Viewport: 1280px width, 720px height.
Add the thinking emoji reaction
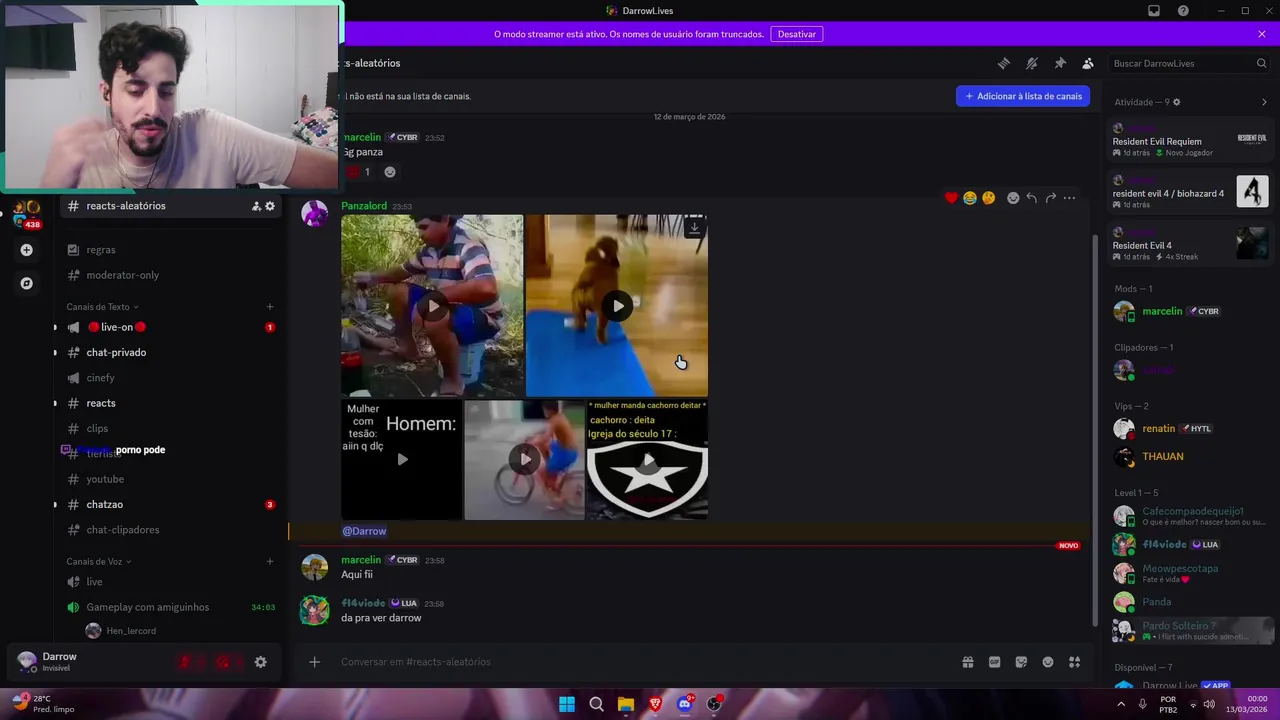pyautogui.click(x=989, y=198)
